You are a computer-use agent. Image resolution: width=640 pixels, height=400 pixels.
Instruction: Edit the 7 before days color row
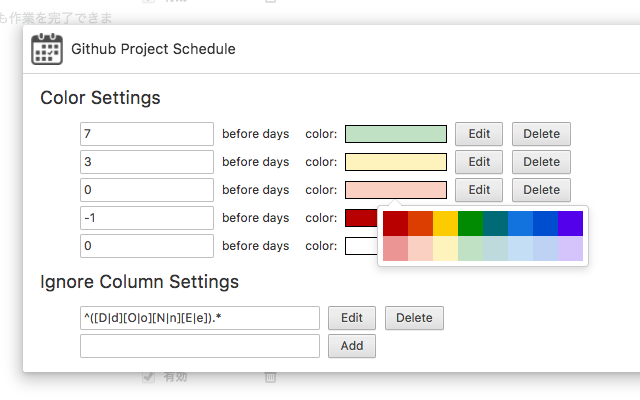(x=479, y=134)
